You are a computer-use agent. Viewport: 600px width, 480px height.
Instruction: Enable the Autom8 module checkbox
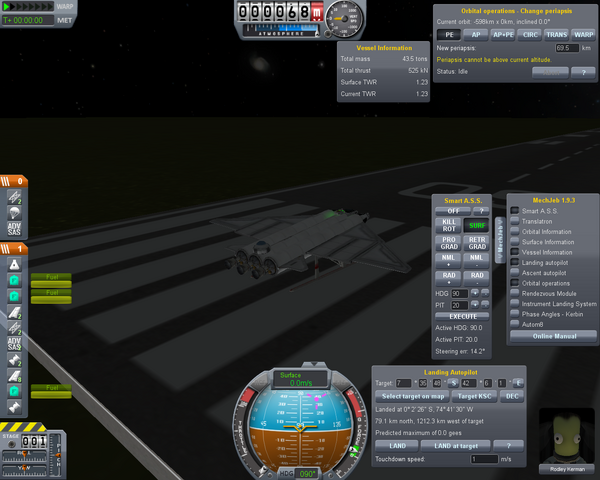coord(515,324)
